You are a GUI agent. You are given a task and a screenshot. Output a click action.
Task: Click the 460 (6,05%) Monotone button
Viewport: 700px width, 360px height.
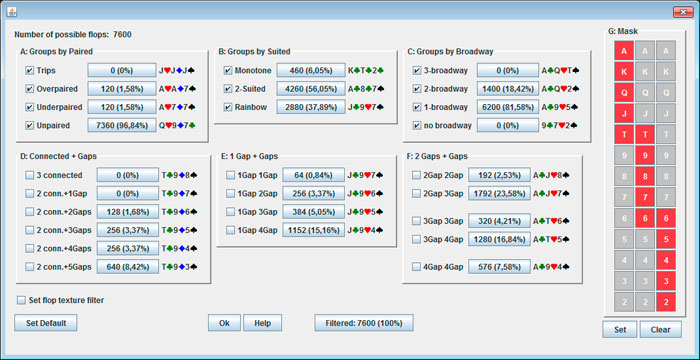pyautogui.click(x=311, y=71)
